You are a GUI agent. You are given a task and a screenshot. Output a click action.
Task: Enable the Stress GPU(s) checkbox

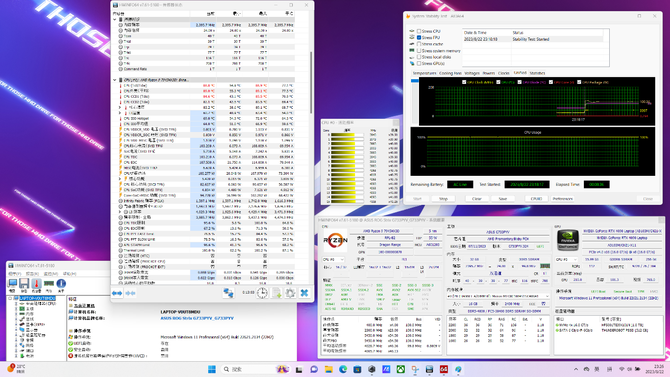coord(419,63)
